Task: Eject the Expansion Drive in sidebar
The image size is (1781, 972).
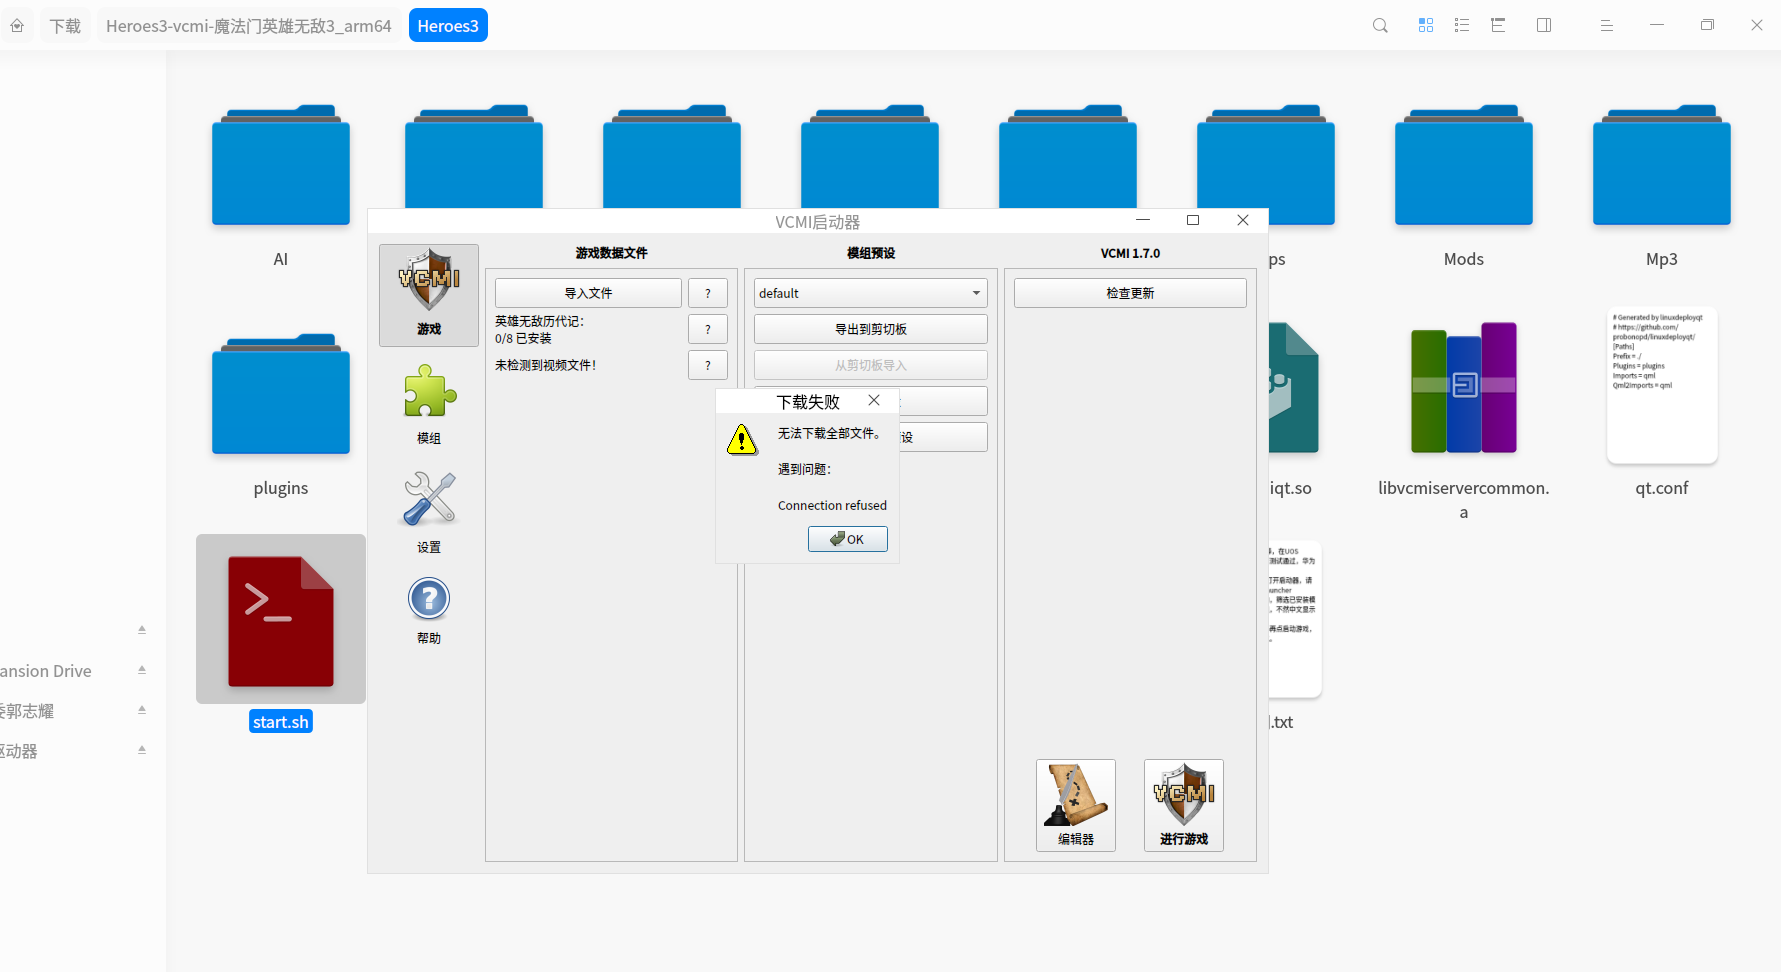Action: point(142,670)
